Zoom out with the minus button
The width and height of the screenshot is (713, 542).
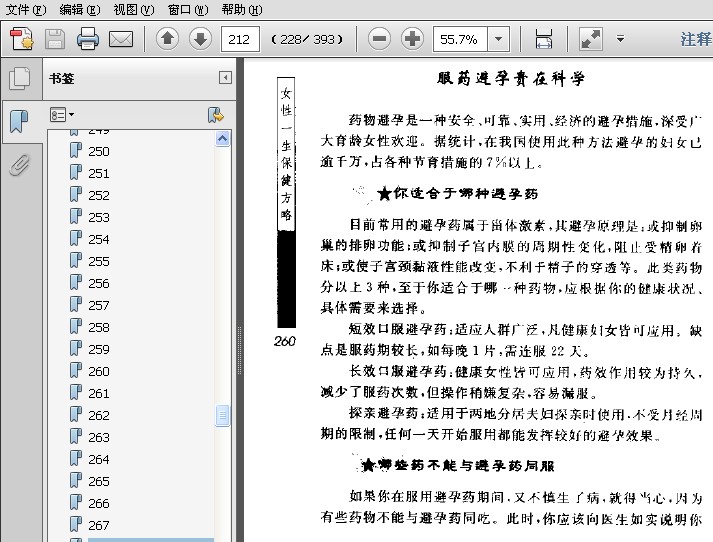(x=379, y=39)
